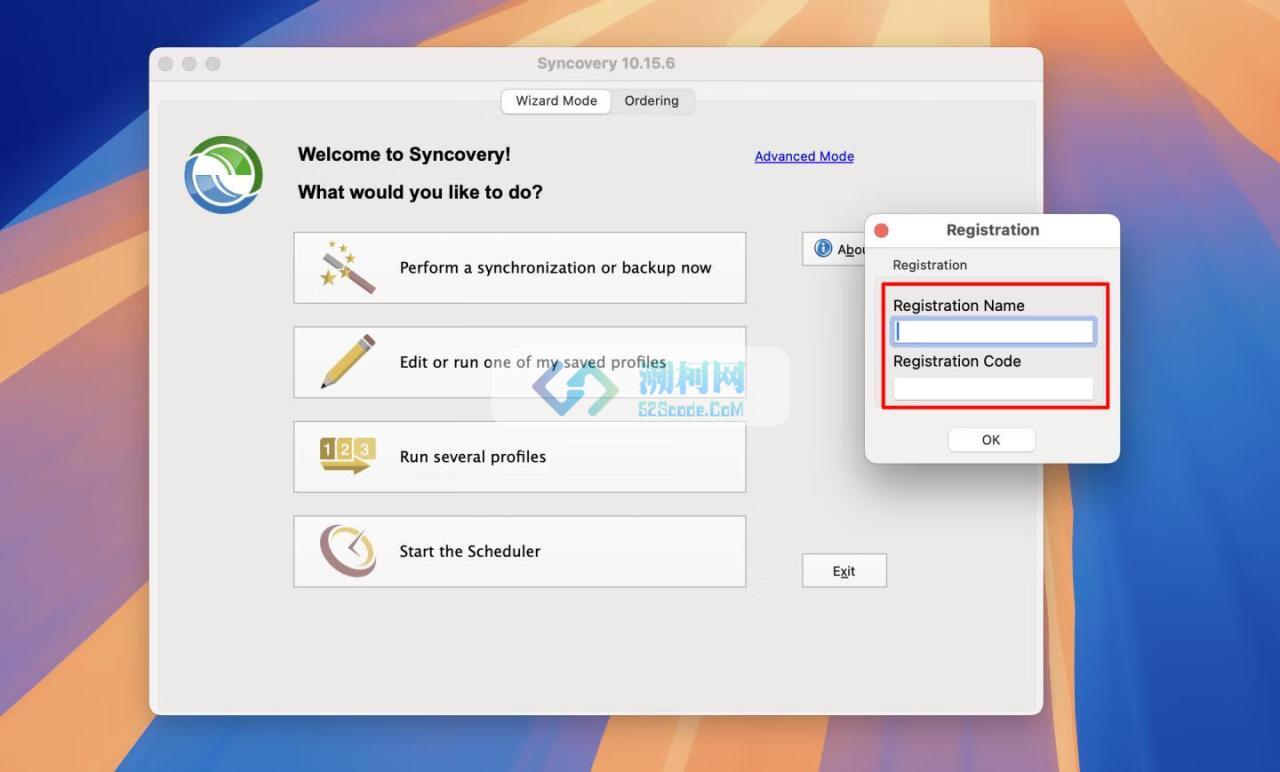Click the clock scheduler icon

[x=348, y=550]
